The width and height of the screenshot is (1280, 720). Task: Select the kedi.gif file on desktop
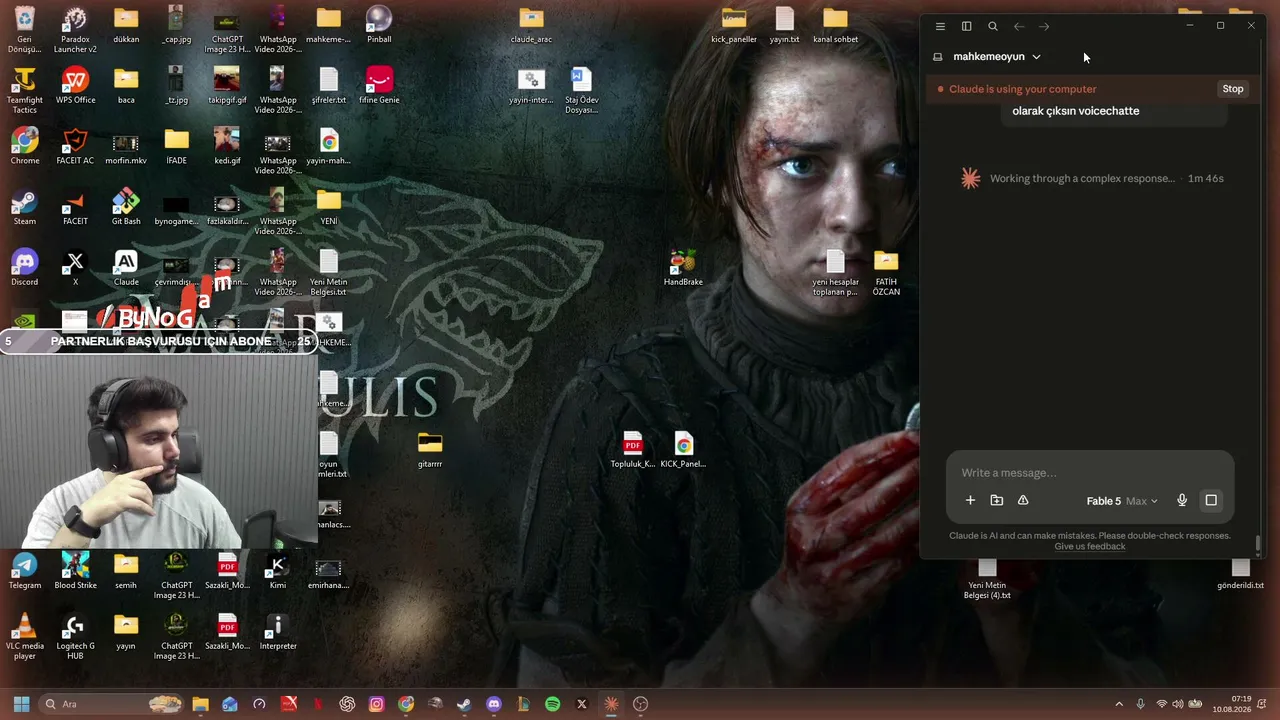pyautogui.click(x=227, y=146)
